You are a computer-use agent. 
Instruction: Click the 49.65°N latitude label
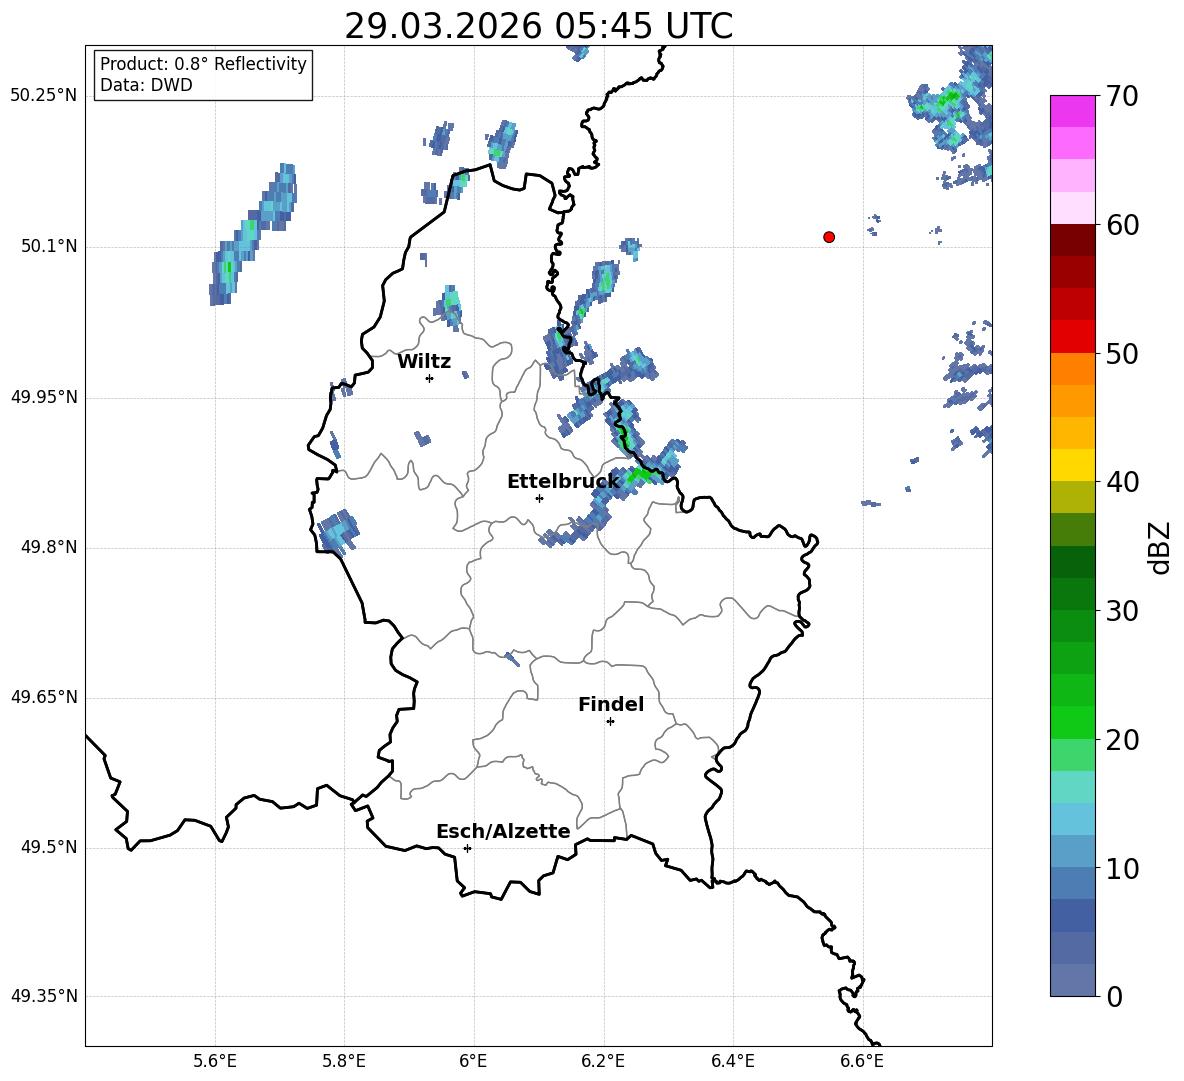(44, 697)
